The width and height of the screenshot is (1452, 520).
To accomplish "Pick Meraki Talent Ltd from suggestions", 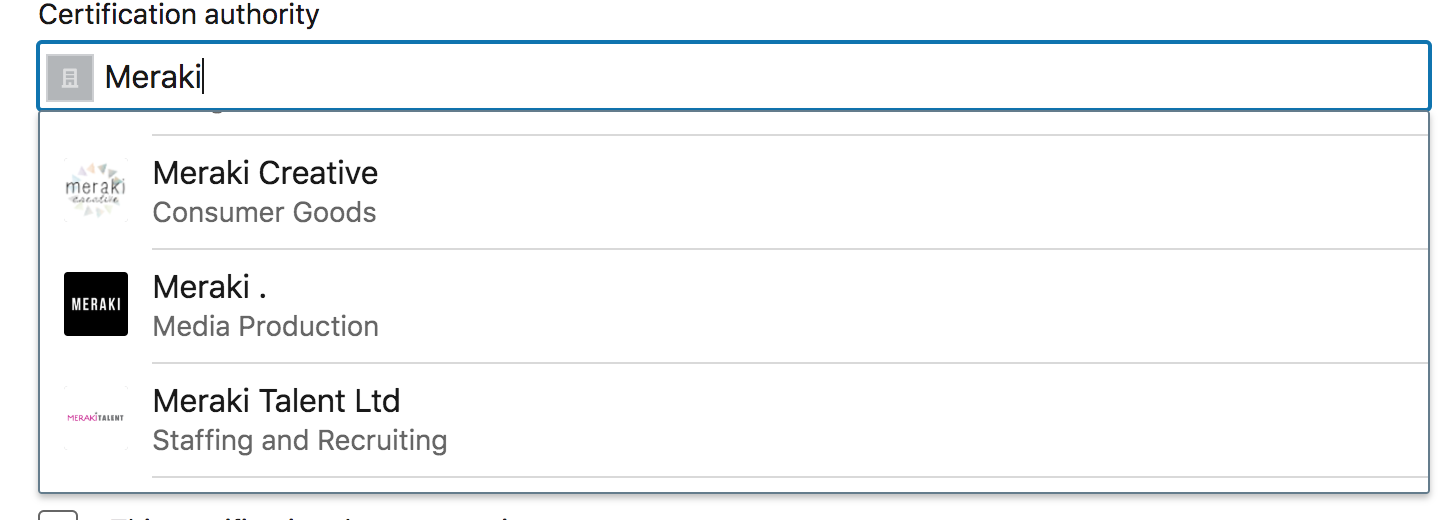I will [x=276, y=401].
